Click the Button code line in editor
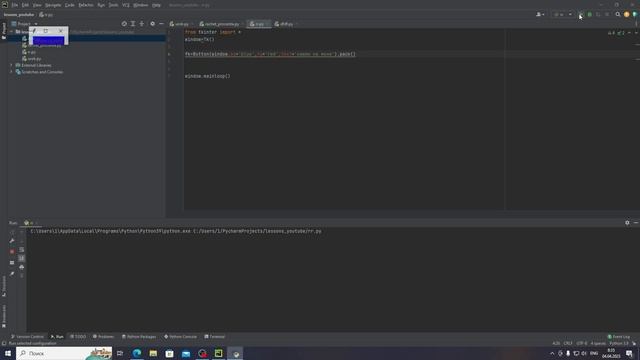The height and width of the screenshot is (360, 640). (x=270, y=54)
